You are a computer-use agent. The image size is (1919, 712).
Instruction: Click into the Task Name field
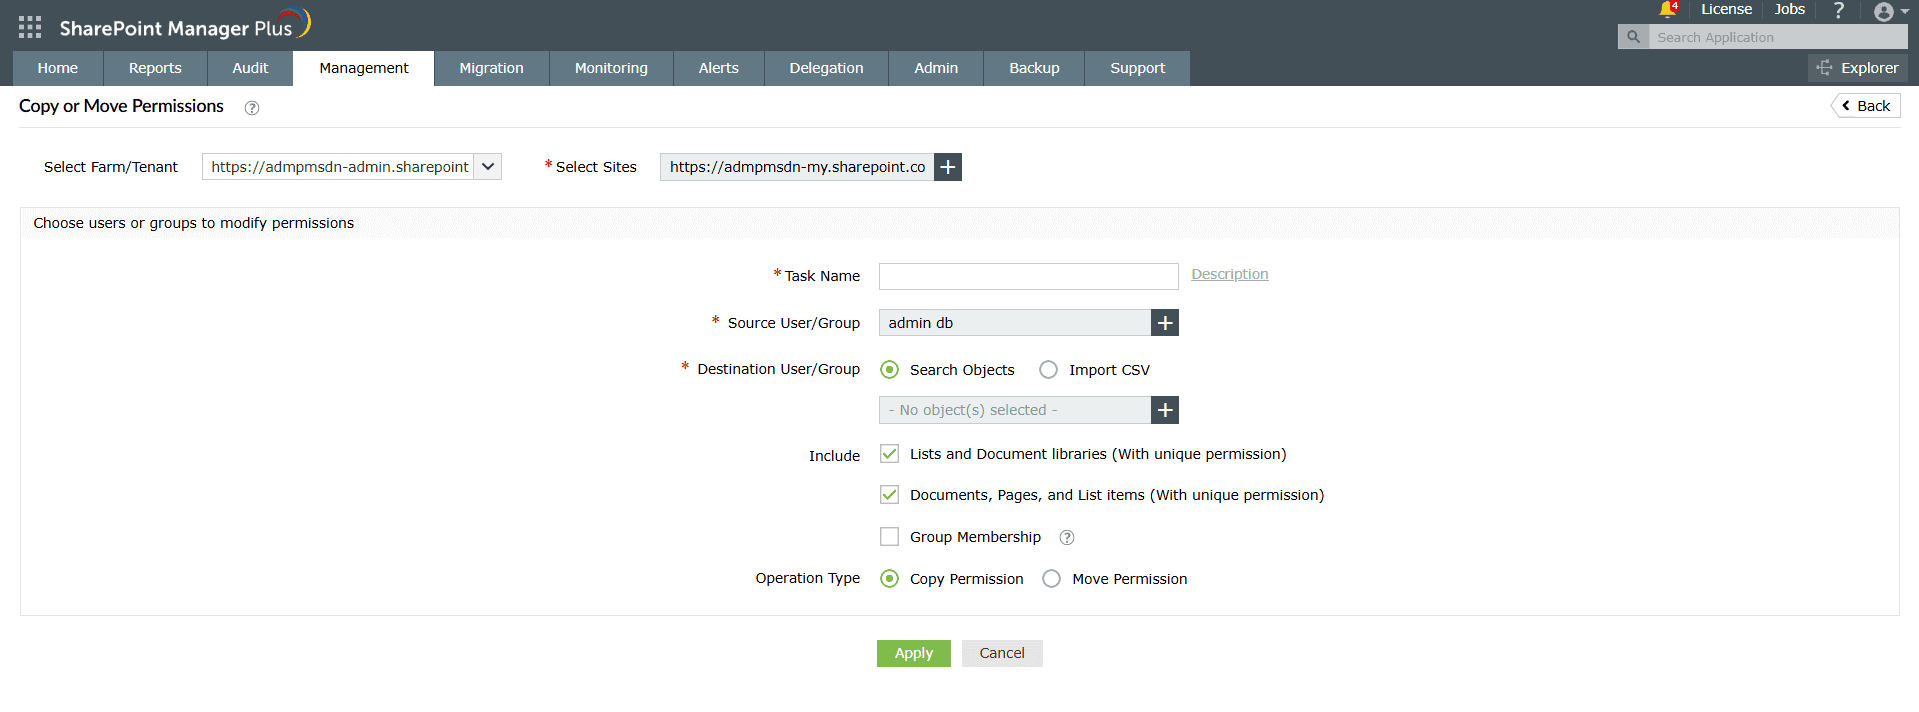click(1028, 276)
